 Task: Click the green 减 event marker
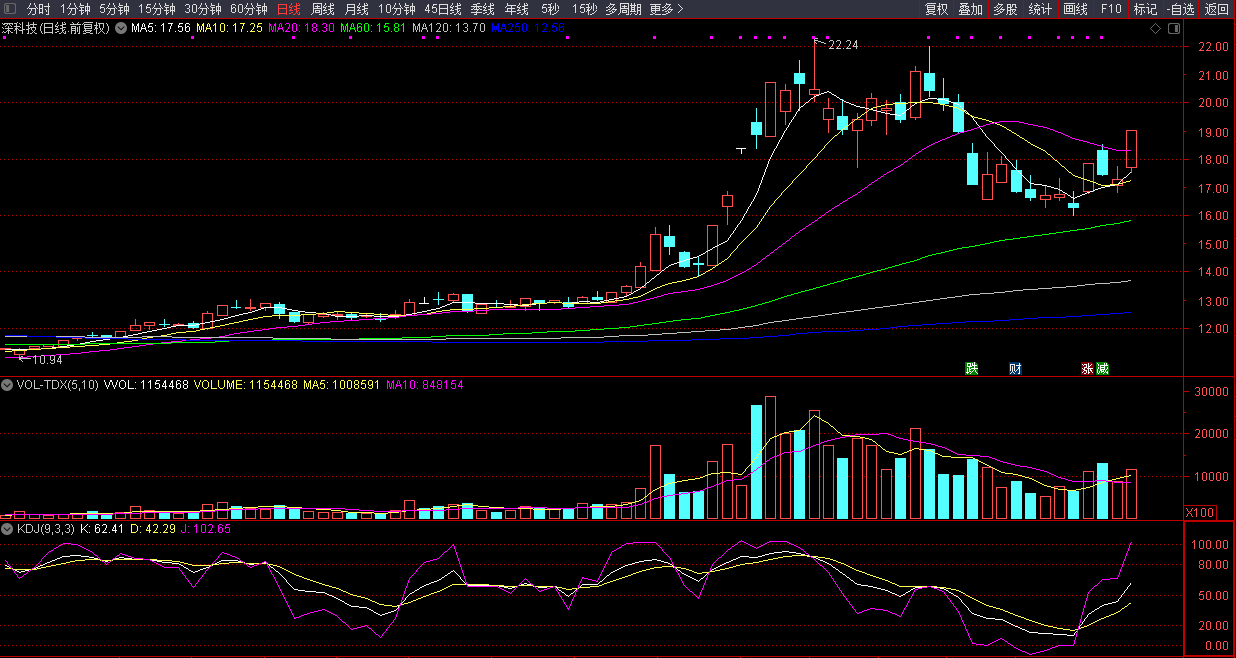pyautogui.click(x=1102, y=368)
